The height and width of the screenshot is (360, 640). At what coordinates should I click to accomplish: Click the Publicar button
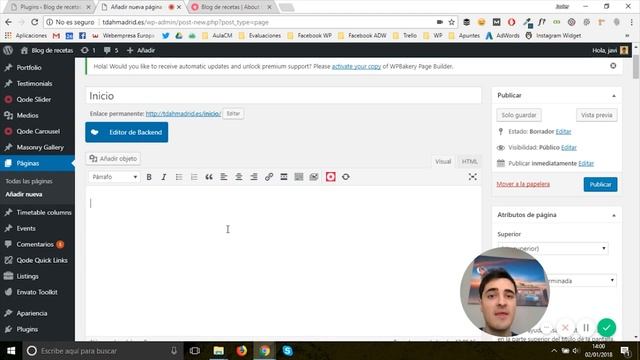600,184
